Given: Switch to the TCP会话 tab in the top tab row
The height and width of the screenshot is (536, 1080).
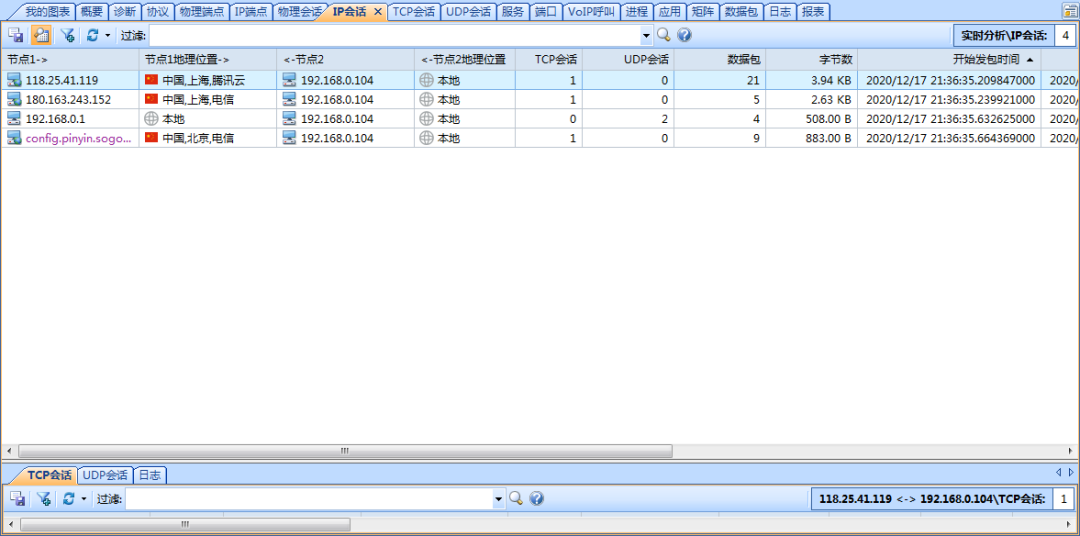Looking at the screenshot, I should click(x=413, y=12).
